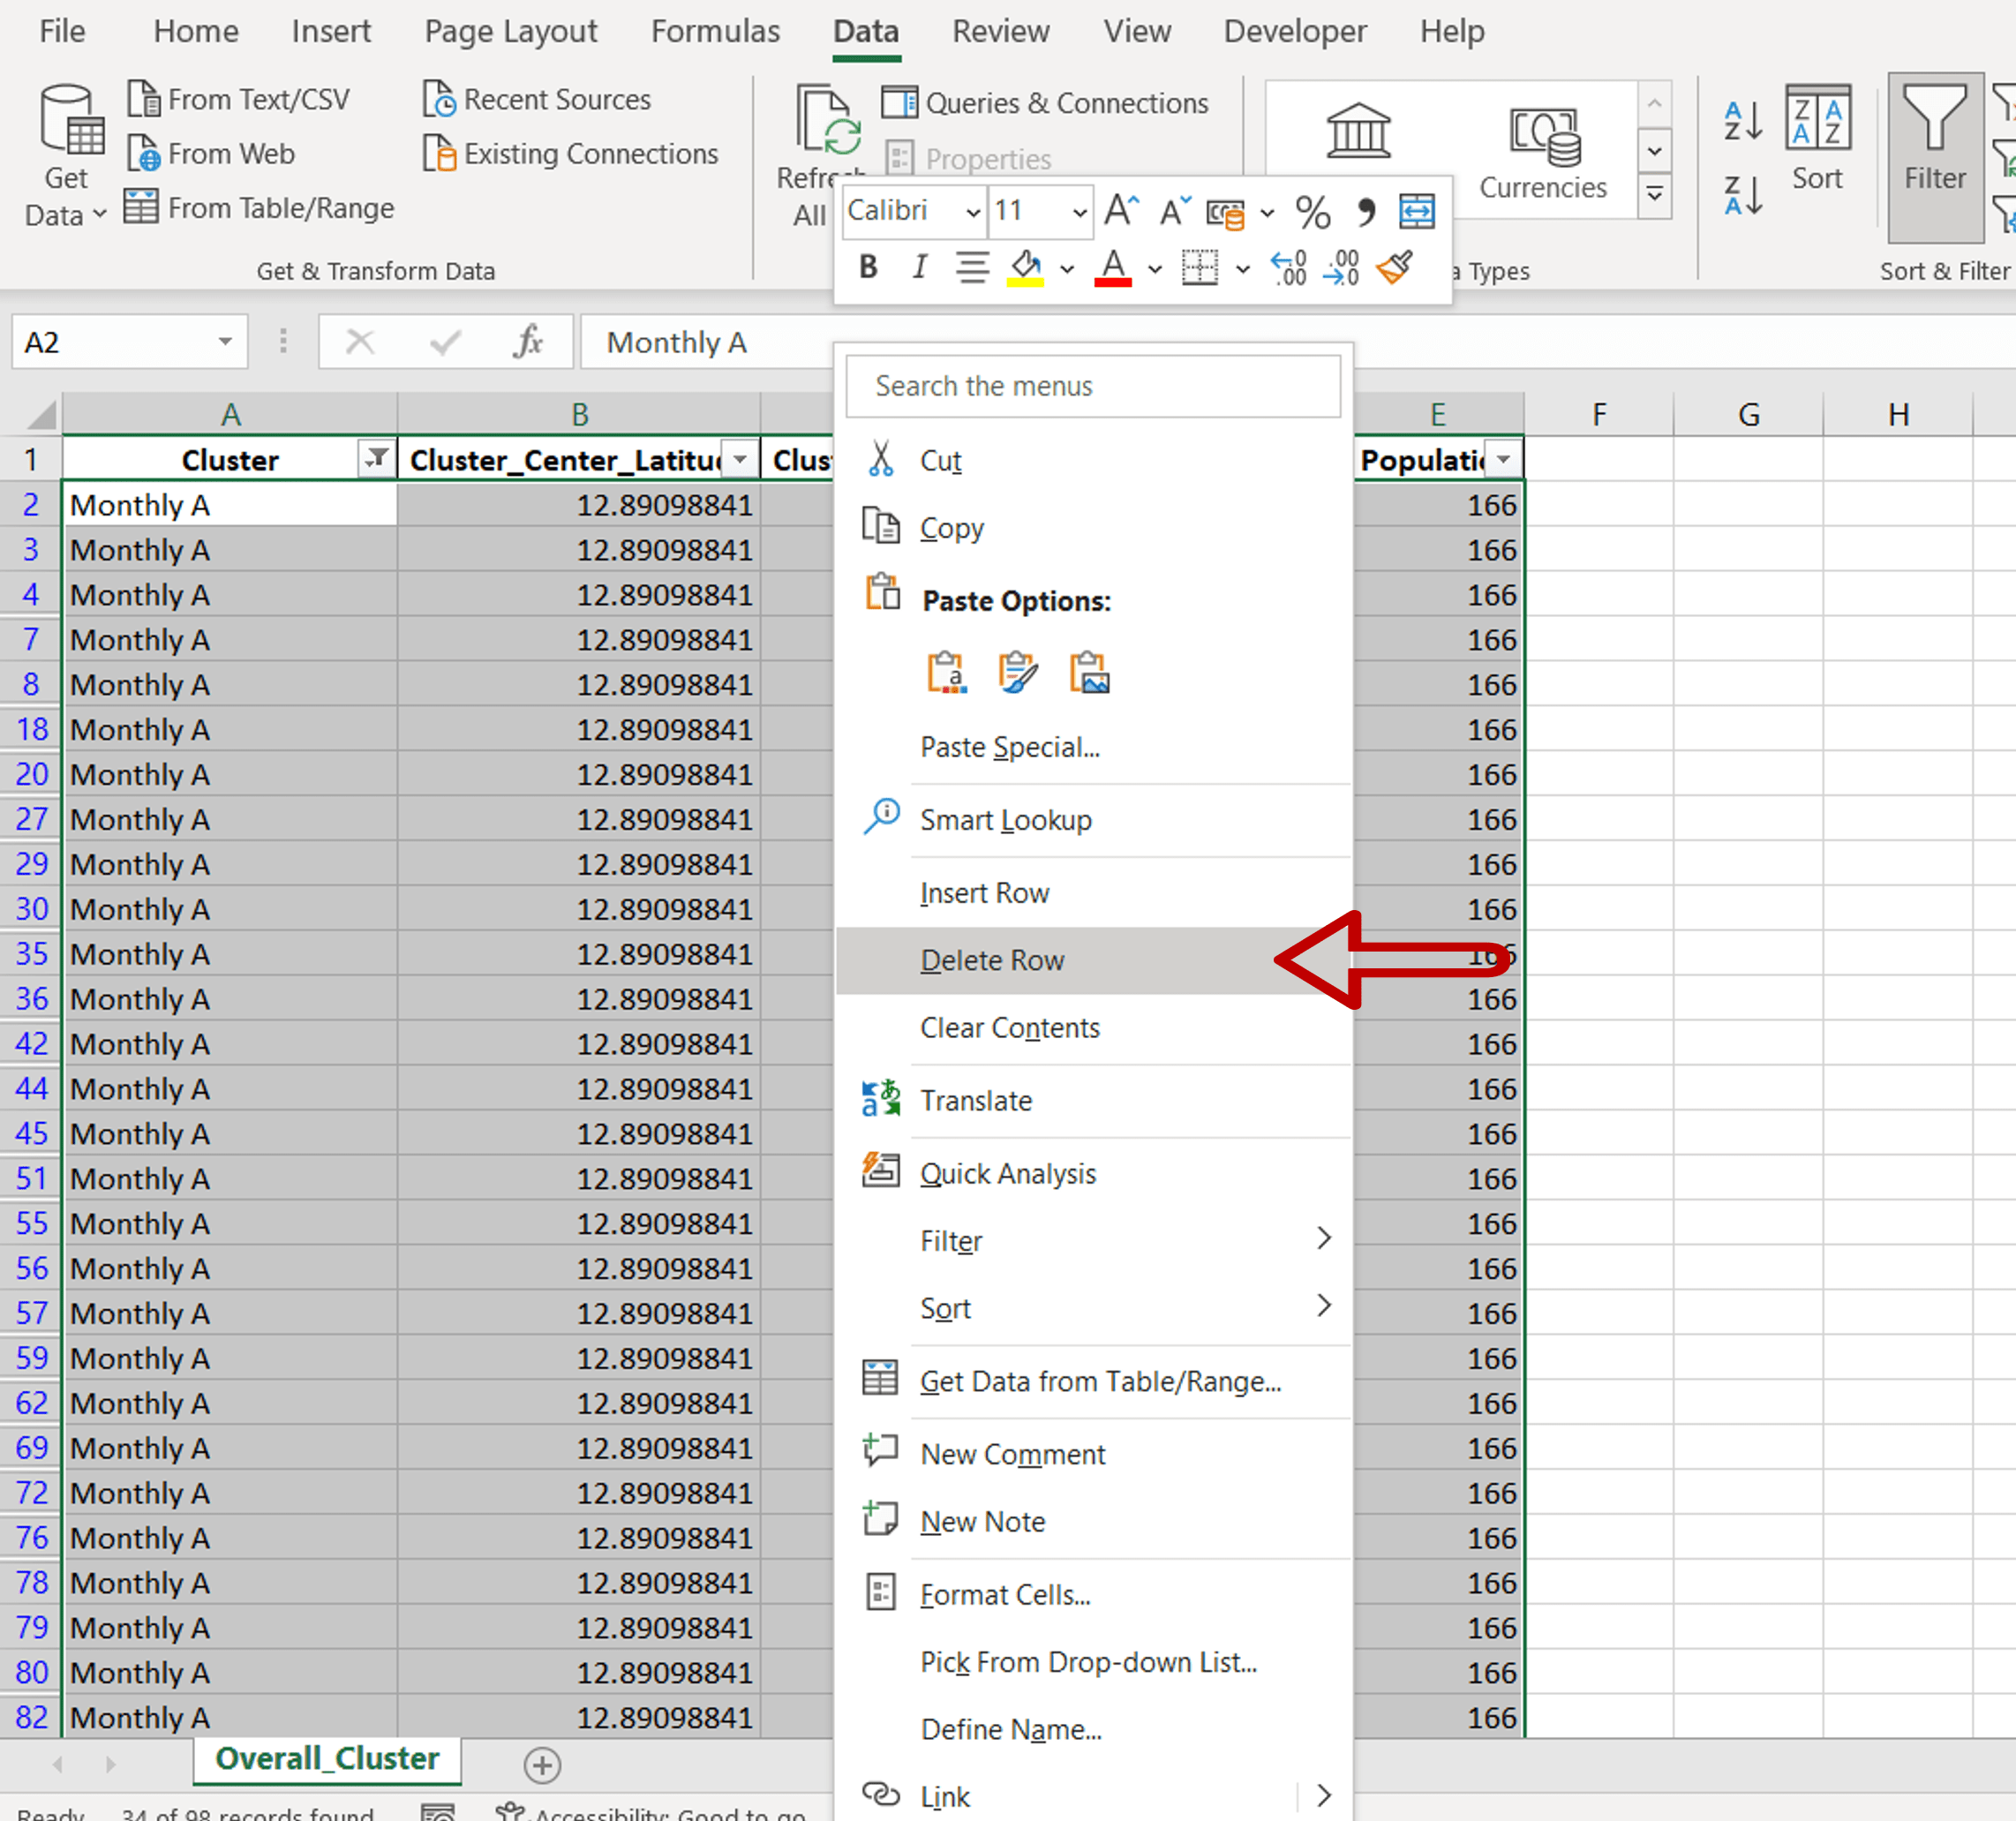Add new sheet with plus button
The image size is (2016, 1821).
(x=541, y=1764)
